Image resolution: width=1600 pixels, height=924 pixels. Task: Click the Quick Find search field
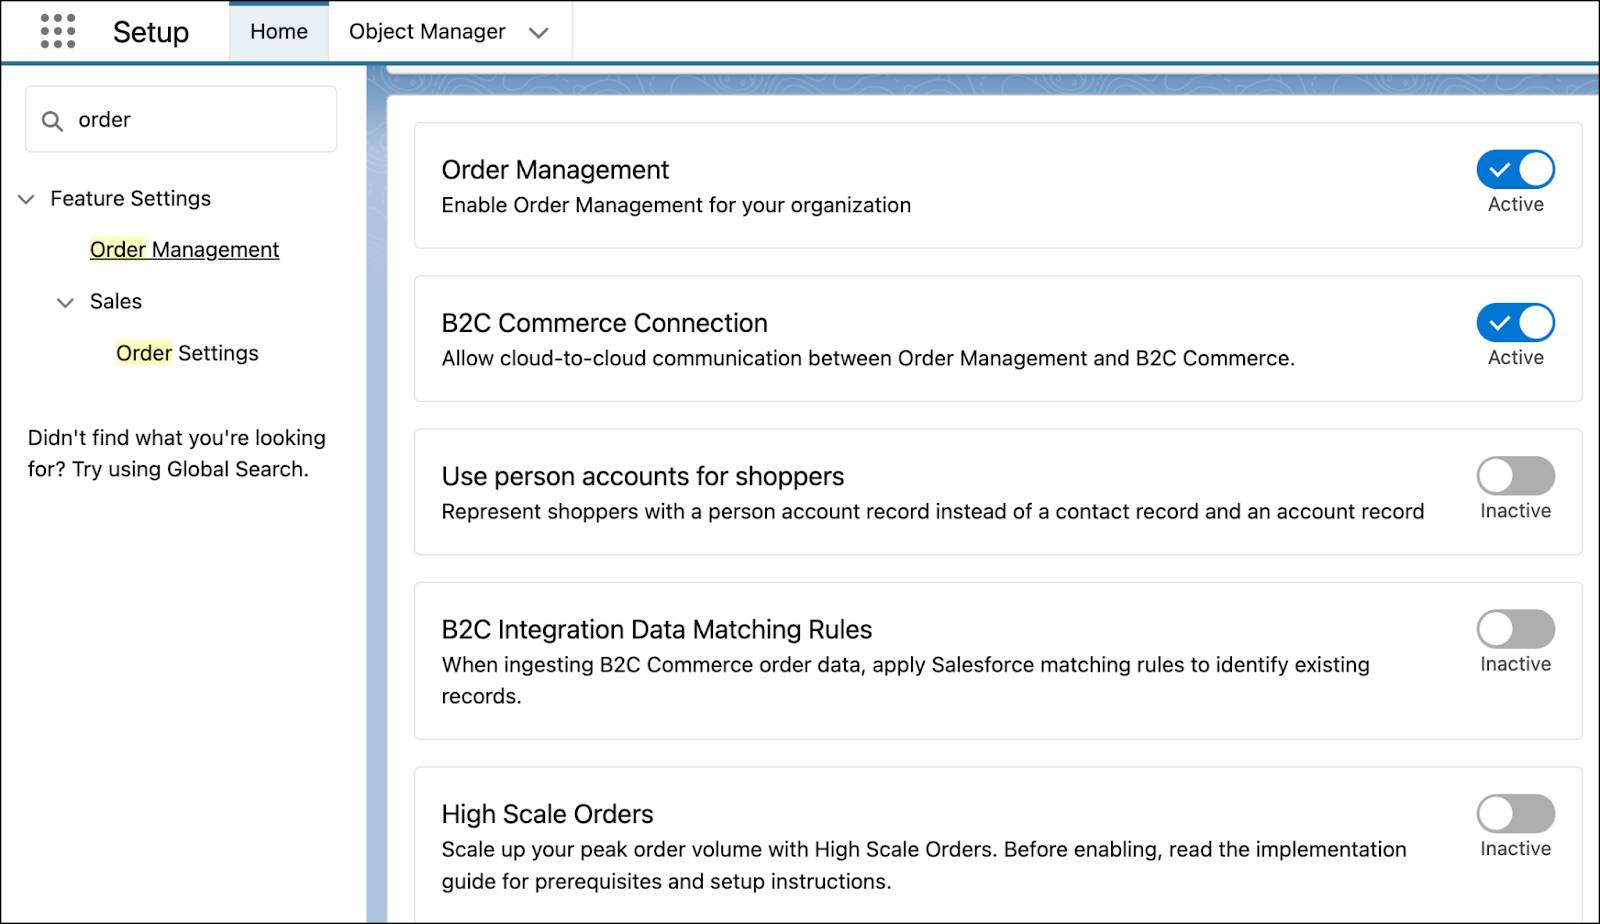pyautogui.click(x=181, y=119)
